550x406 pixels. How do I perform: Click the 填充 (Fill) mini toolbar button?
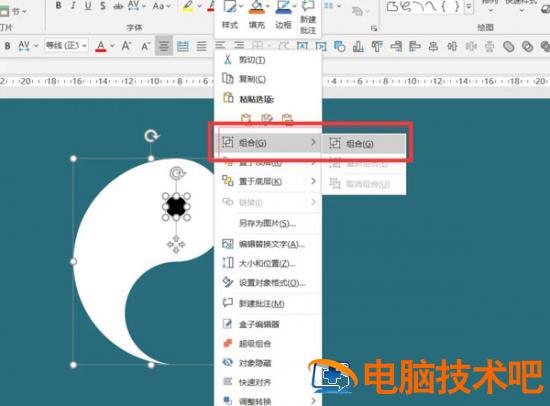[257, 15]
